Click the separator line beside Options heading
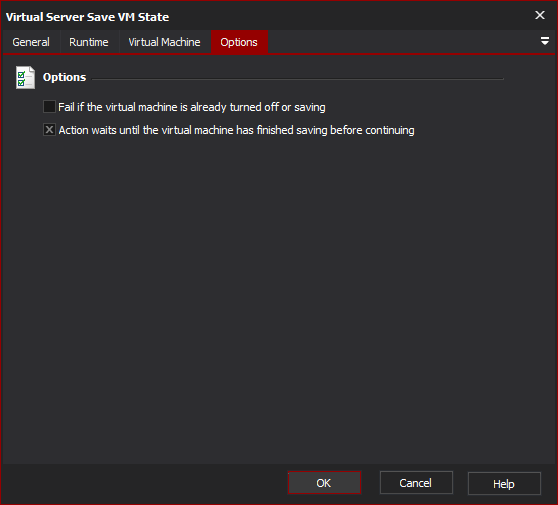Image resolution: width=558 pixels, height=505 pixels. tap(298, 79)
